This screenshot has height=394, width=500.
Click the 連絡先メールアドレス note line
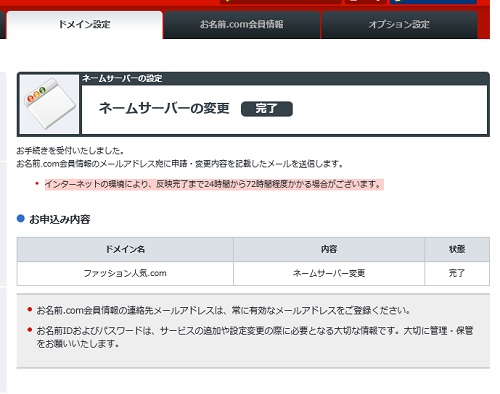tap(223, 311)
